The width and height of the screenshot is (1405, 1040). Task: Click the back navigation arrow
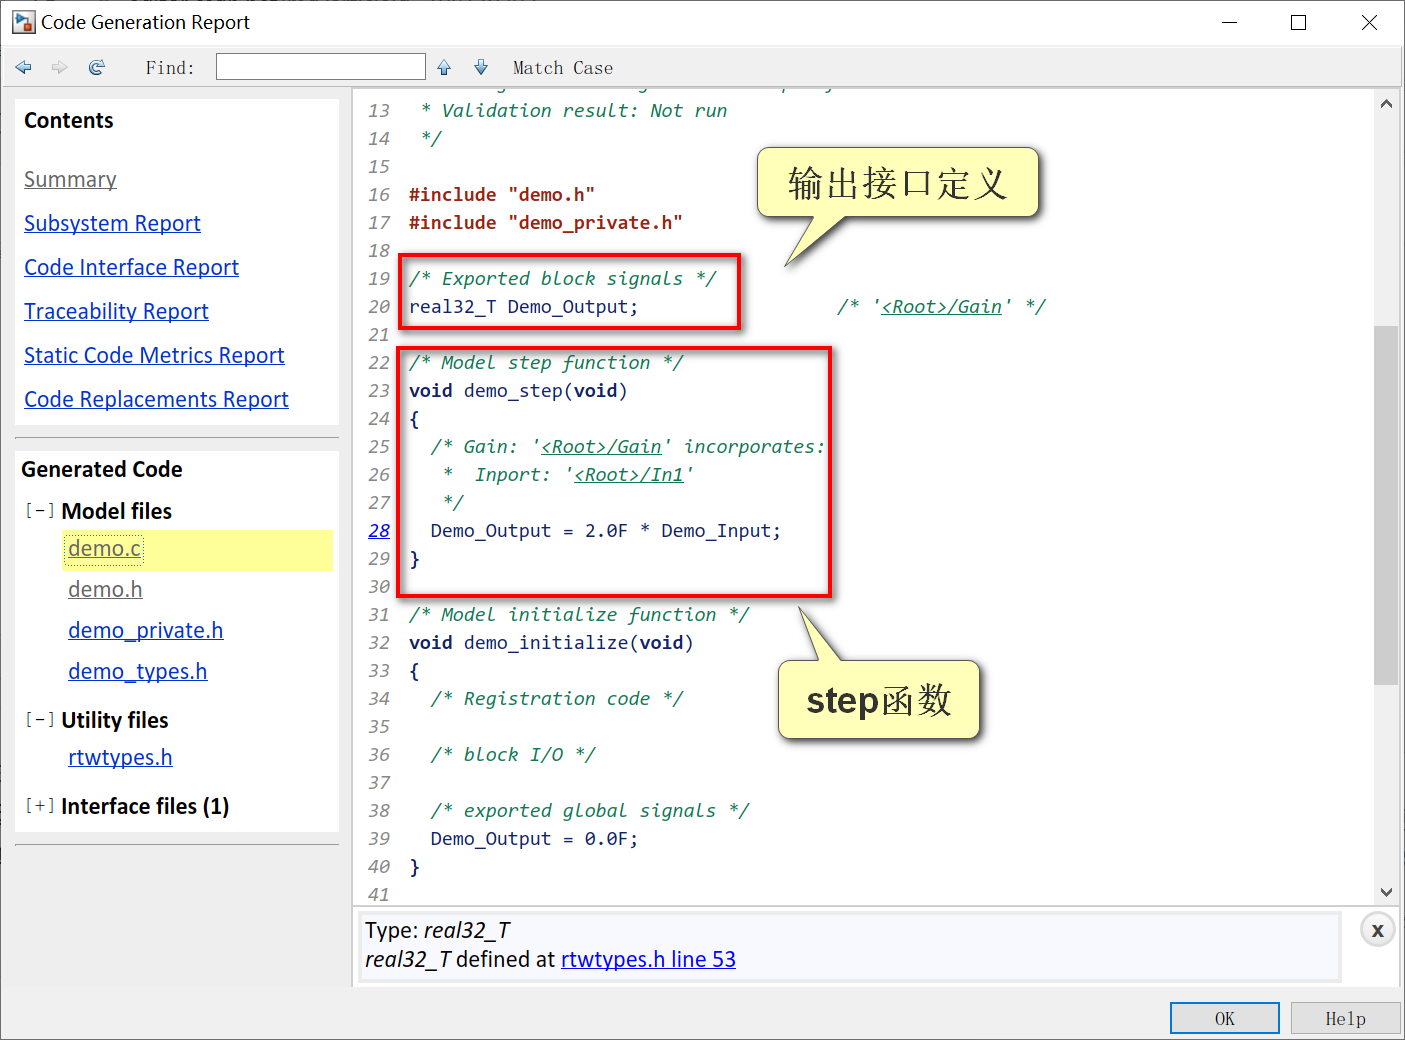24,67
